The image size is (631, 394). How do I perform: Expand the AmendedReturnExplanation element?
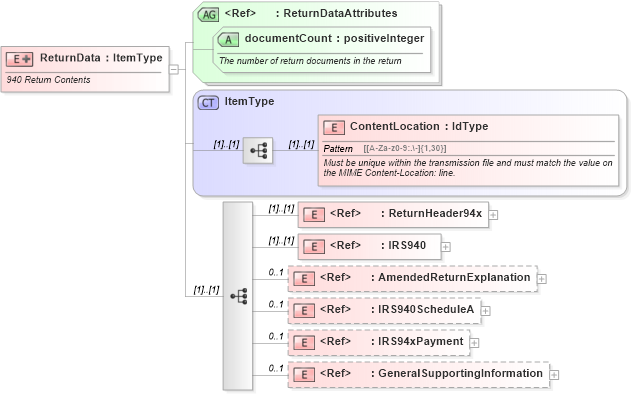542,278
